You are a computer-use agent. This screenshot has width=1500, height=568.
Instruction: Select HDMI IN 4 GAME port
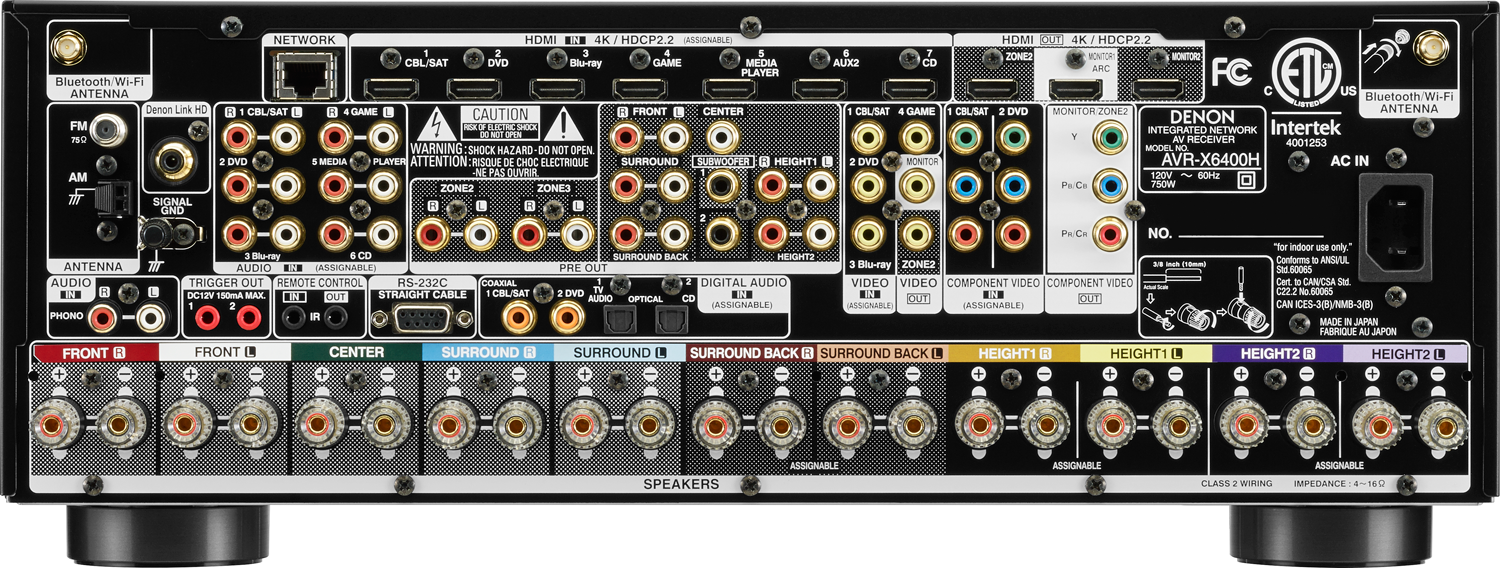point(640,88)
